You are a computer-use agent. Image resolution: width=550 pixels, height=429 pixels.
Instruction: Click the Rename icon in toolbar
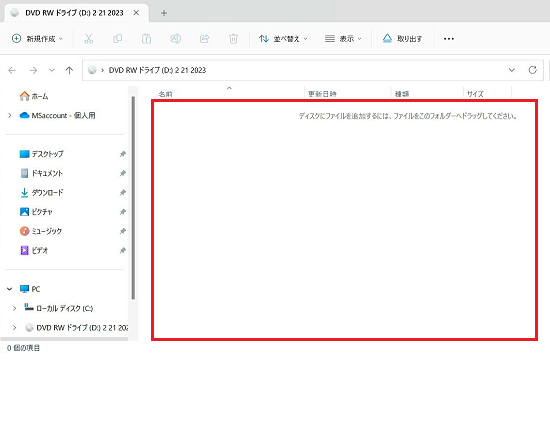click(175, 39)
